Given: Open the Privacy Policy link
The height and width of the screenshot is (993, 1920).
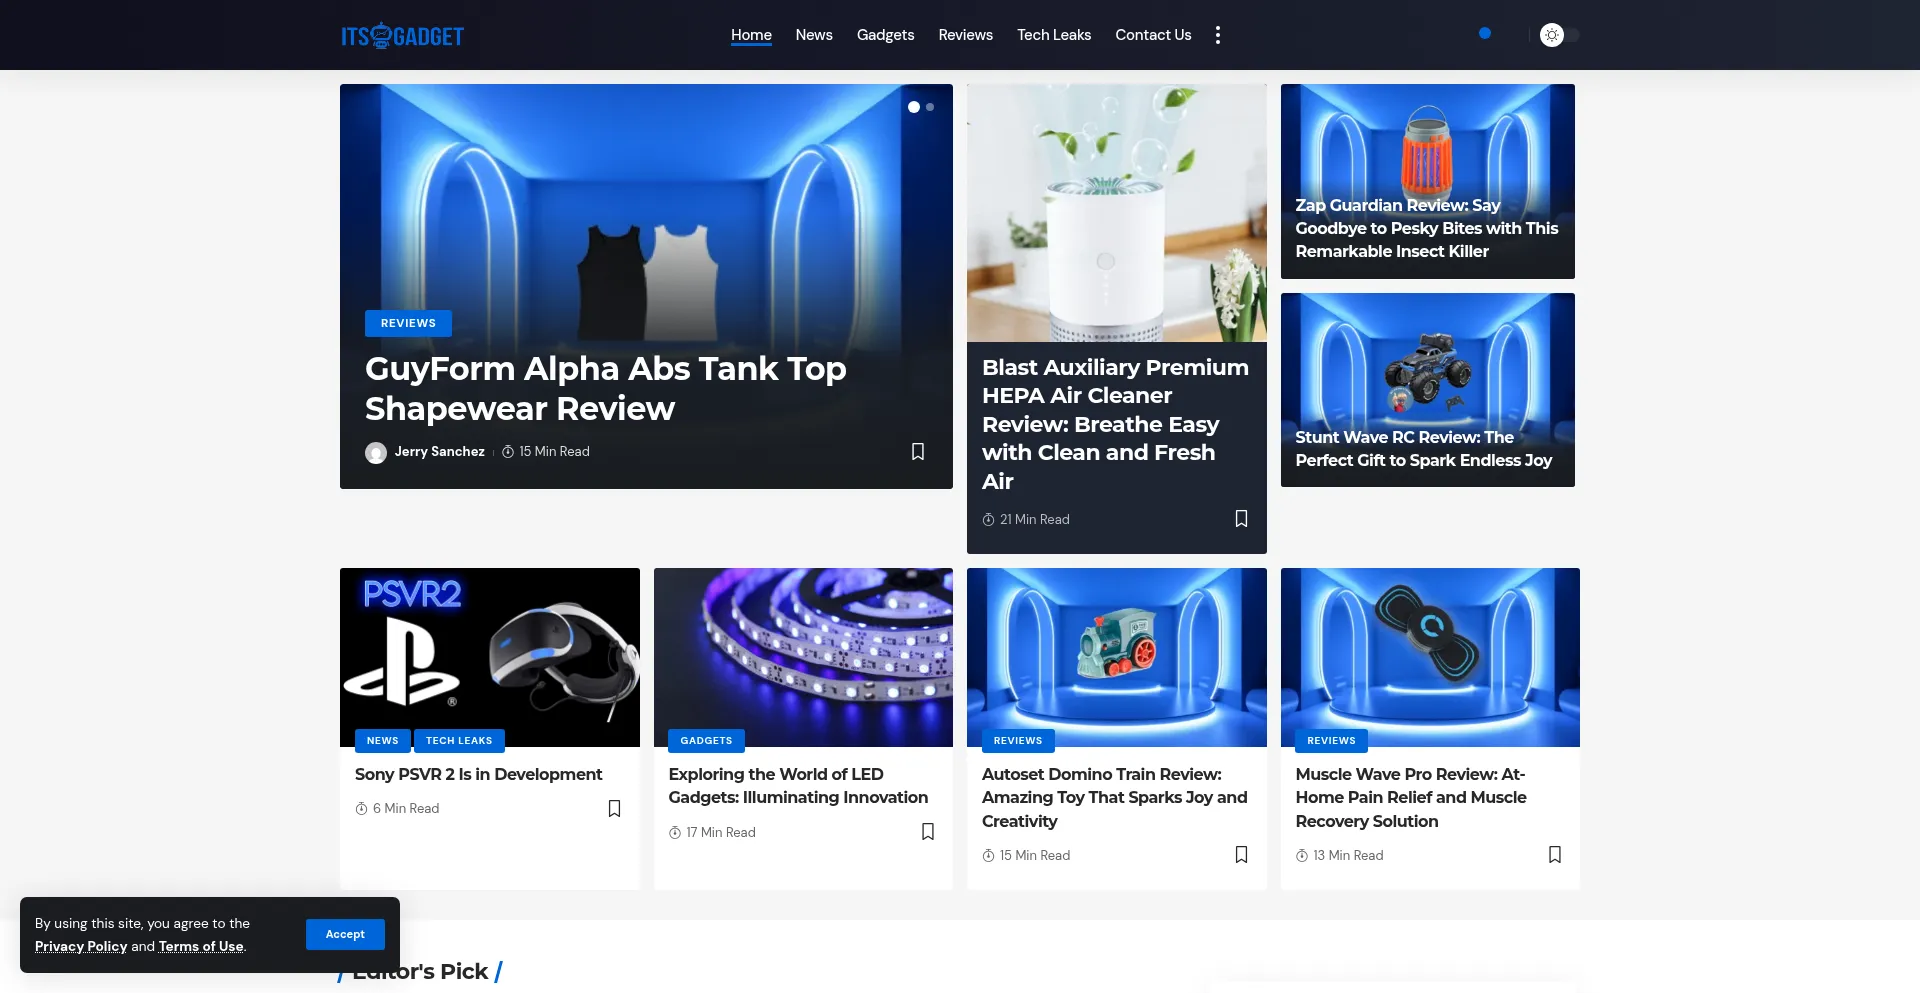Looking at the screenshot, I should [81, 946].
